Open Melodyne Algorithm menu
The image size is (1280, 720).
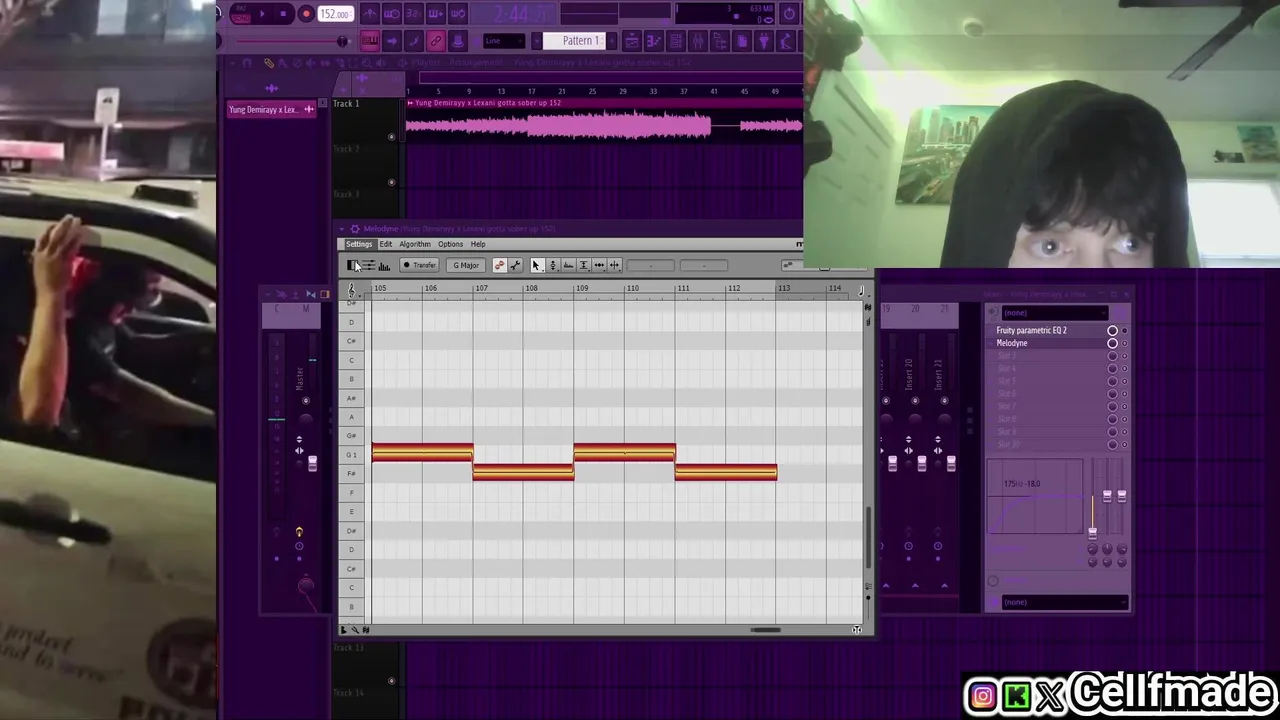click(x=415, y=244)
